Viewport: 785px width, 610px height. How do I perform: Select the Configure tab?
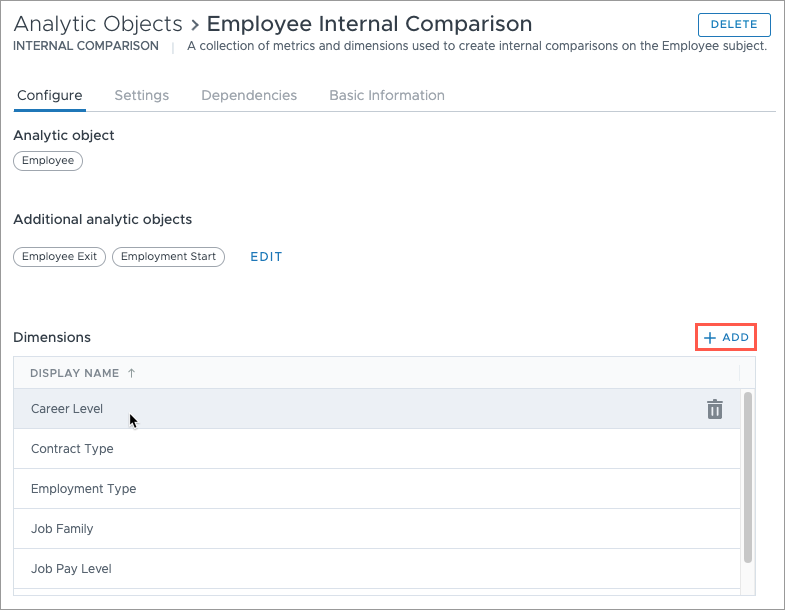tap(50, 95)
